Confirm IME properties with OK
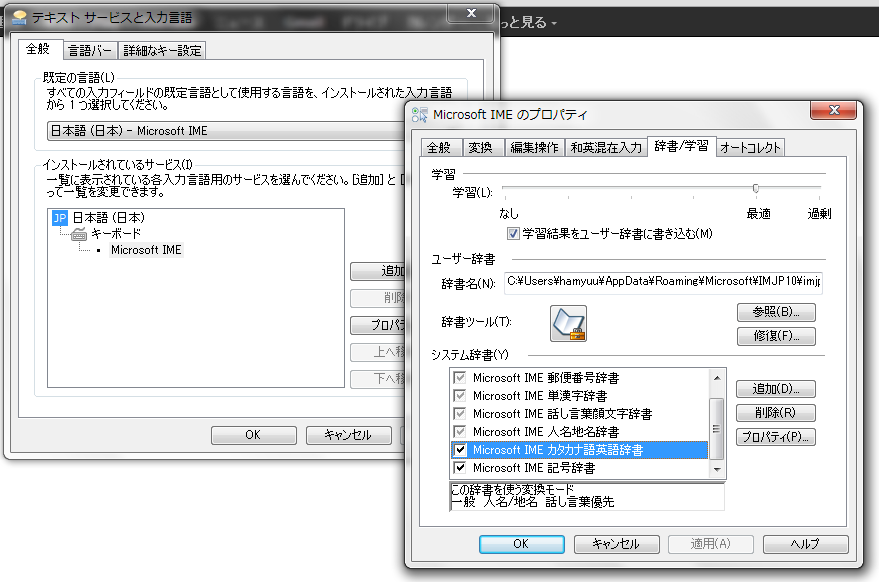 pos(521,544)
